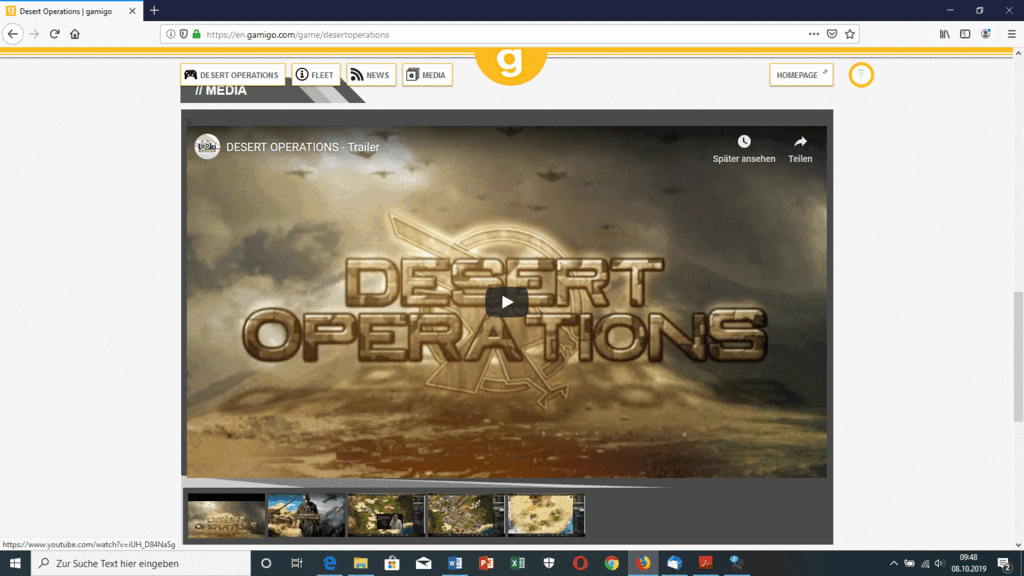
Task: Open the video title 'DESERT OPERATIONS - Trailer'
Action: pos(302,147)
